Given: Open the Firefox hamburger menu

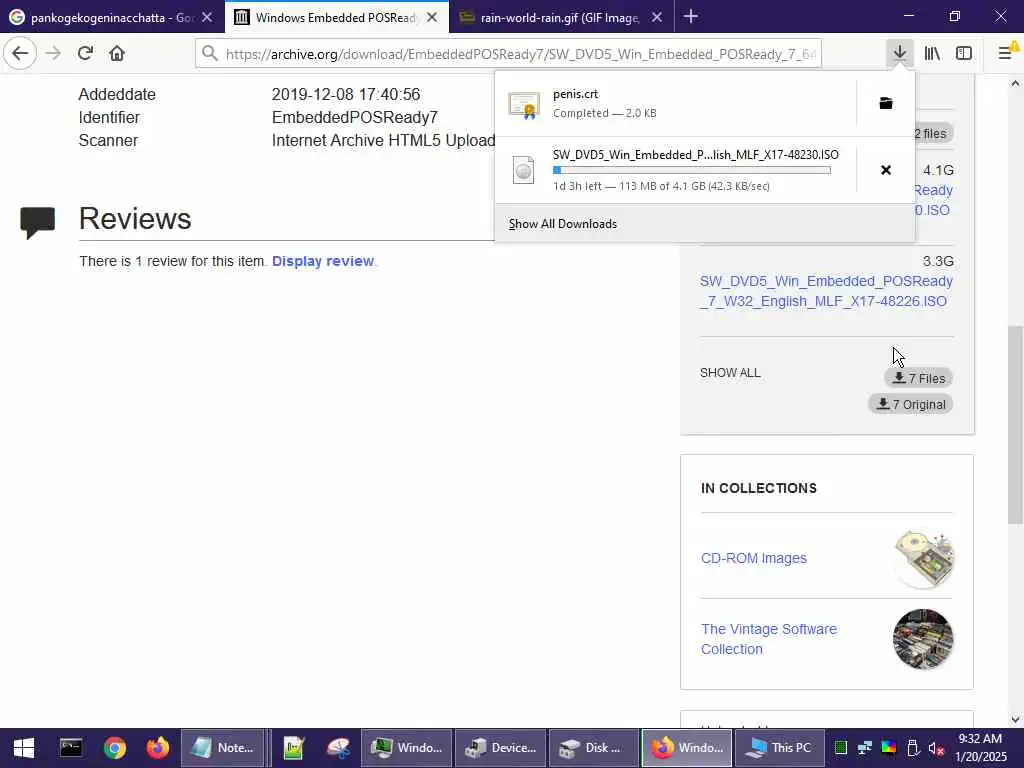Looking at the screenshot, I should click(1007, 53).
